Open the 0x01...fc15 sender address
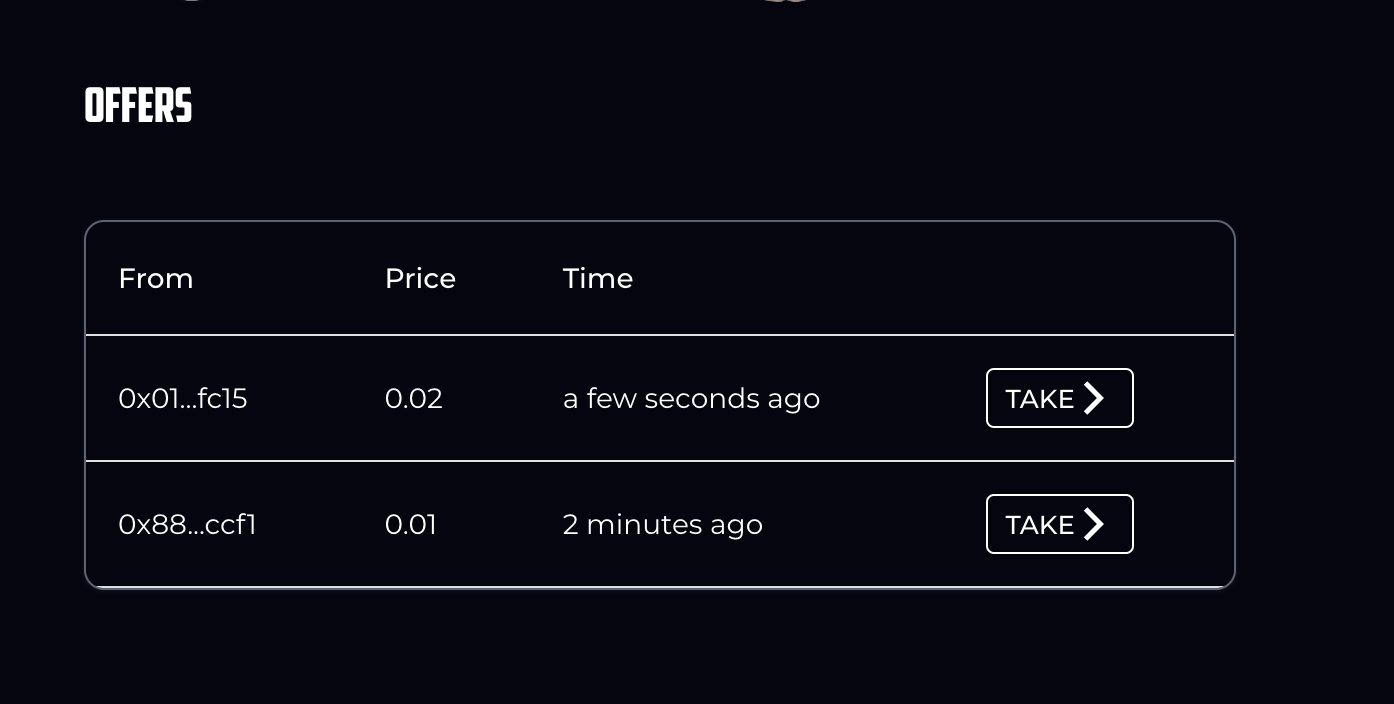The image size is (1394, 704). (182, 399)
